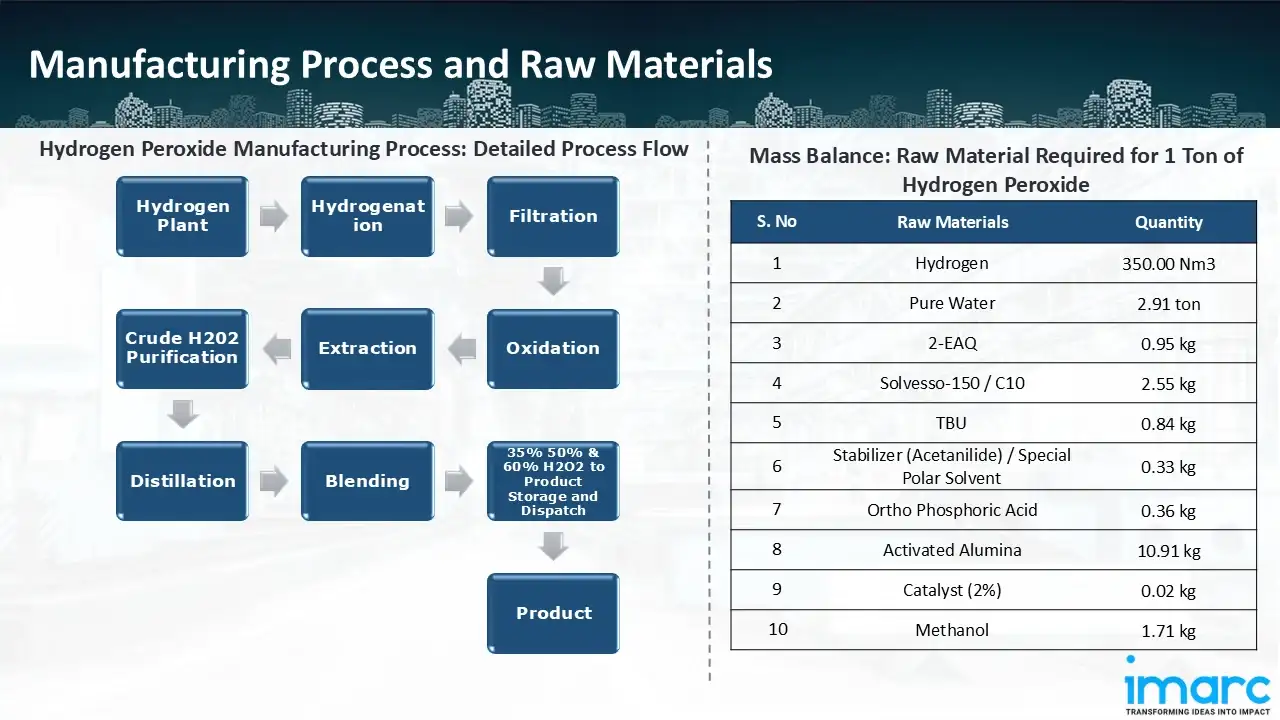Click the Product Storage and Dispatch box

coord(552,481)
